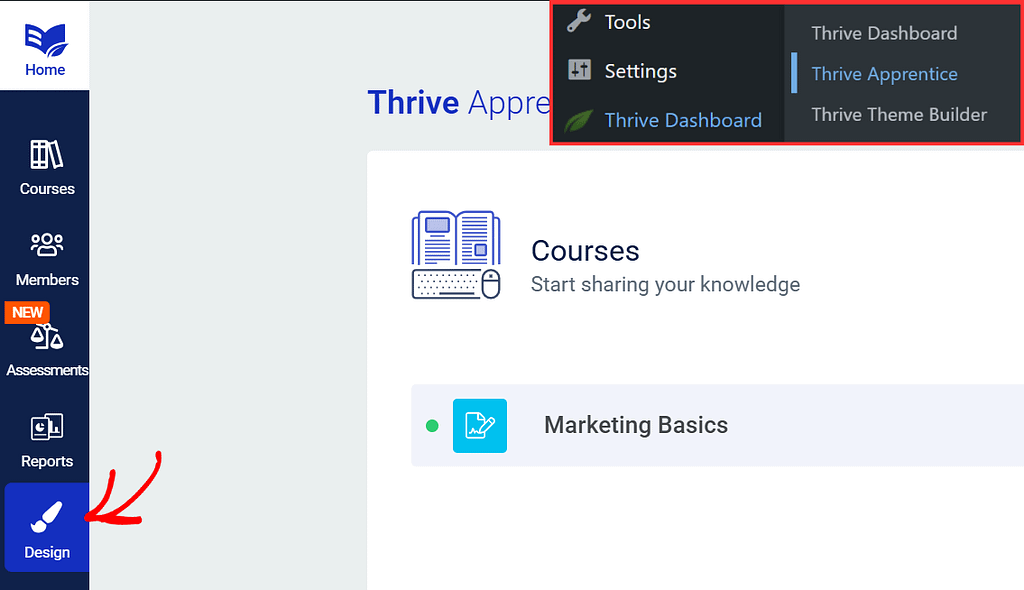Open the Marketing Basics course title
1024x590 pixels.
(x=635, y=425)
